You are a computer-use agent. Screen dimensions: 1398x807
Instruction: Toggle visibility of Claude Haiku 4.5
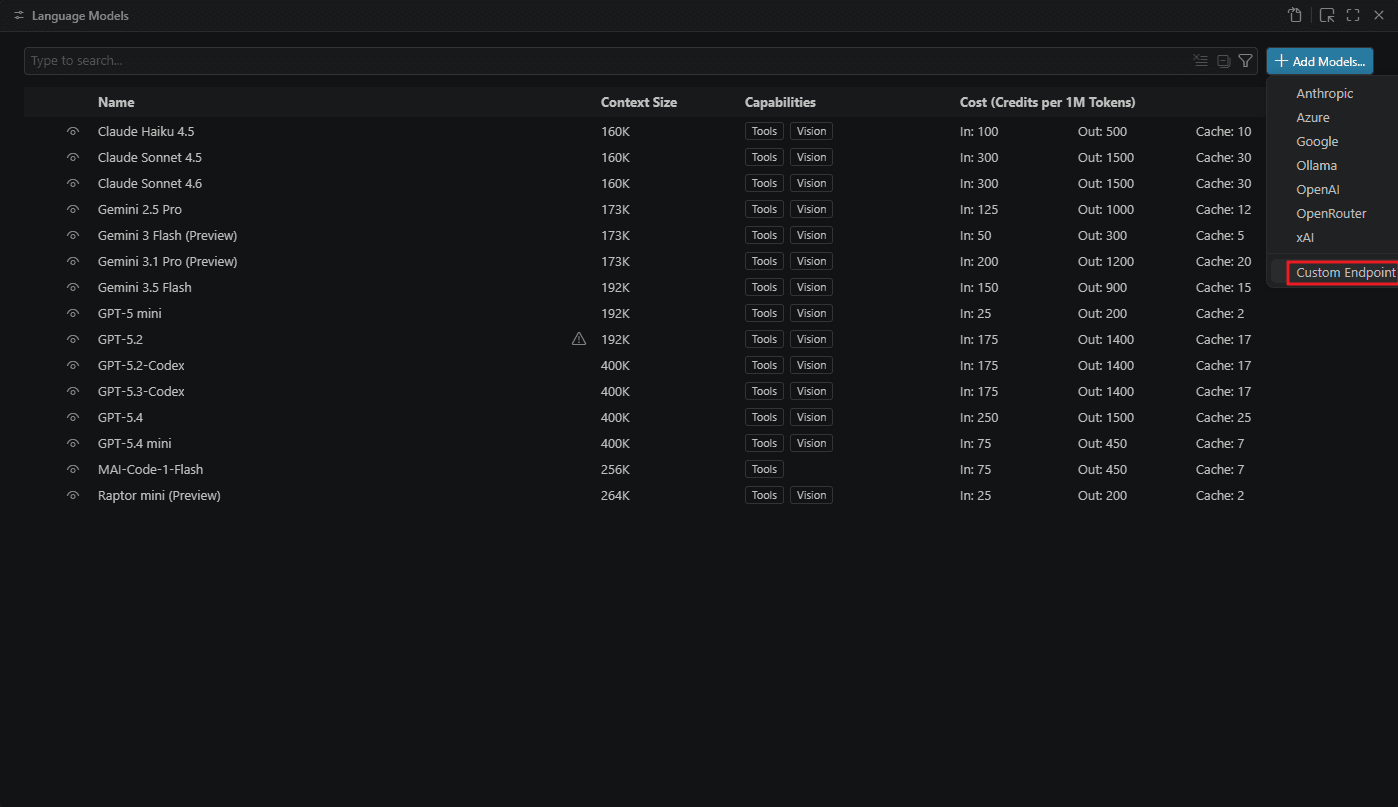[73, 131]
